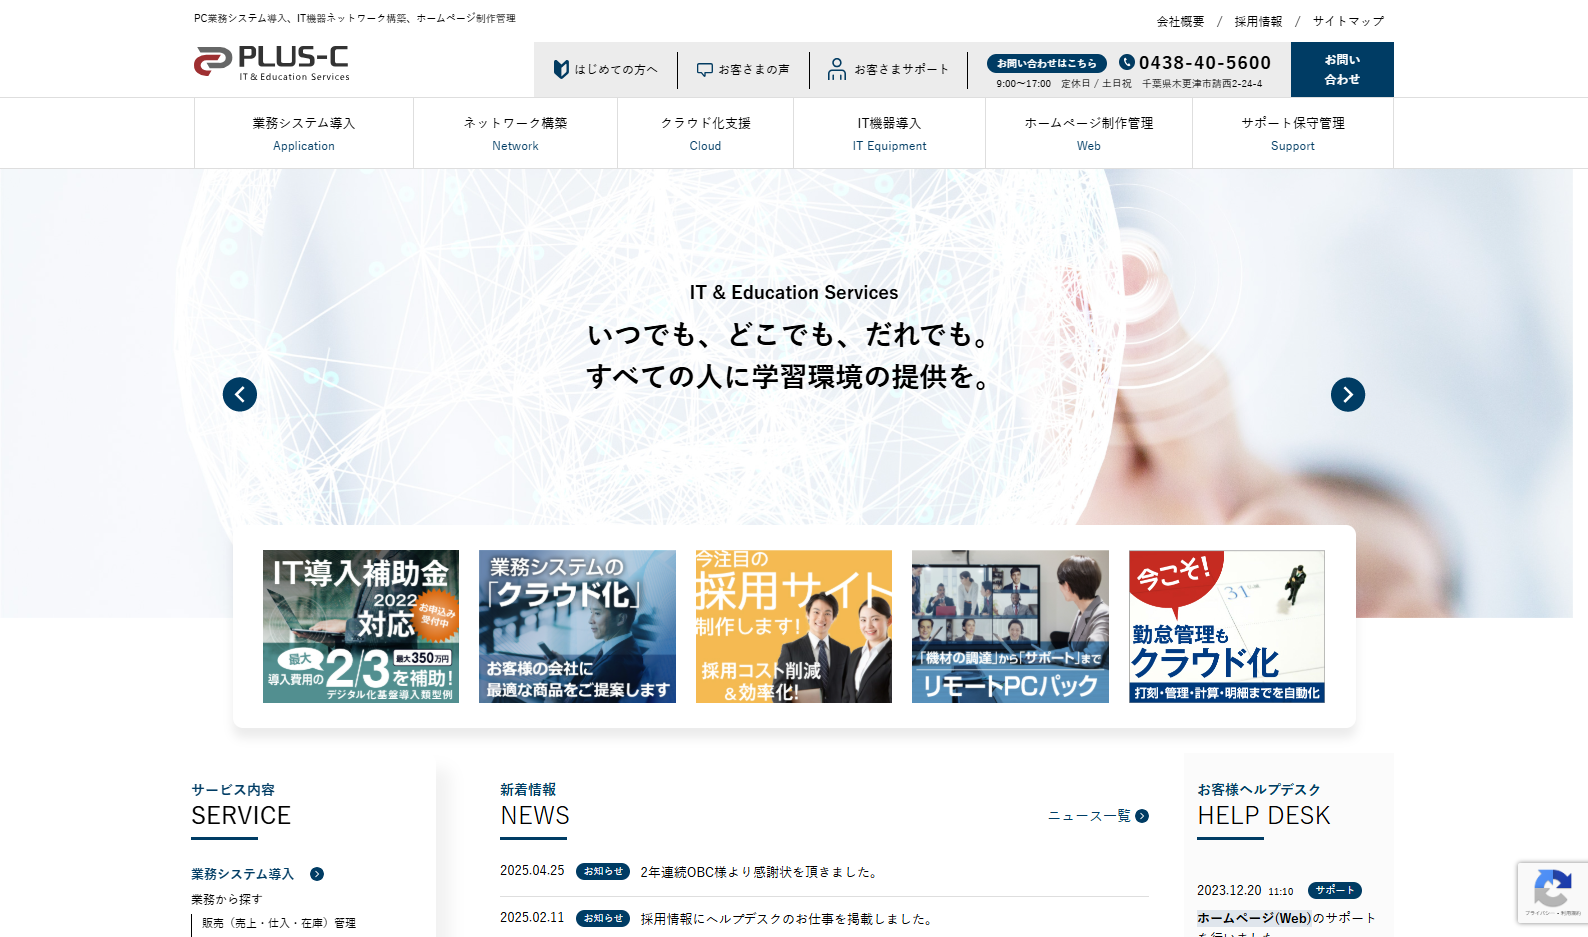Open the ニュース一覧 link

point(1097,816)
